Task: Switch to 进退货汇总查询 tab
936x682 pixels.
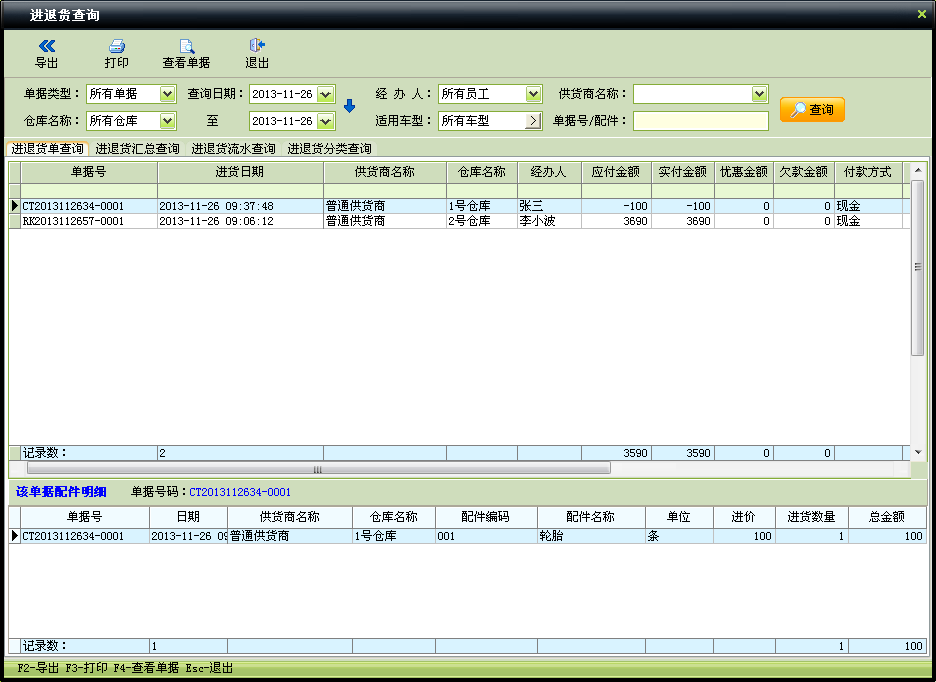Action: pos(137,149)
